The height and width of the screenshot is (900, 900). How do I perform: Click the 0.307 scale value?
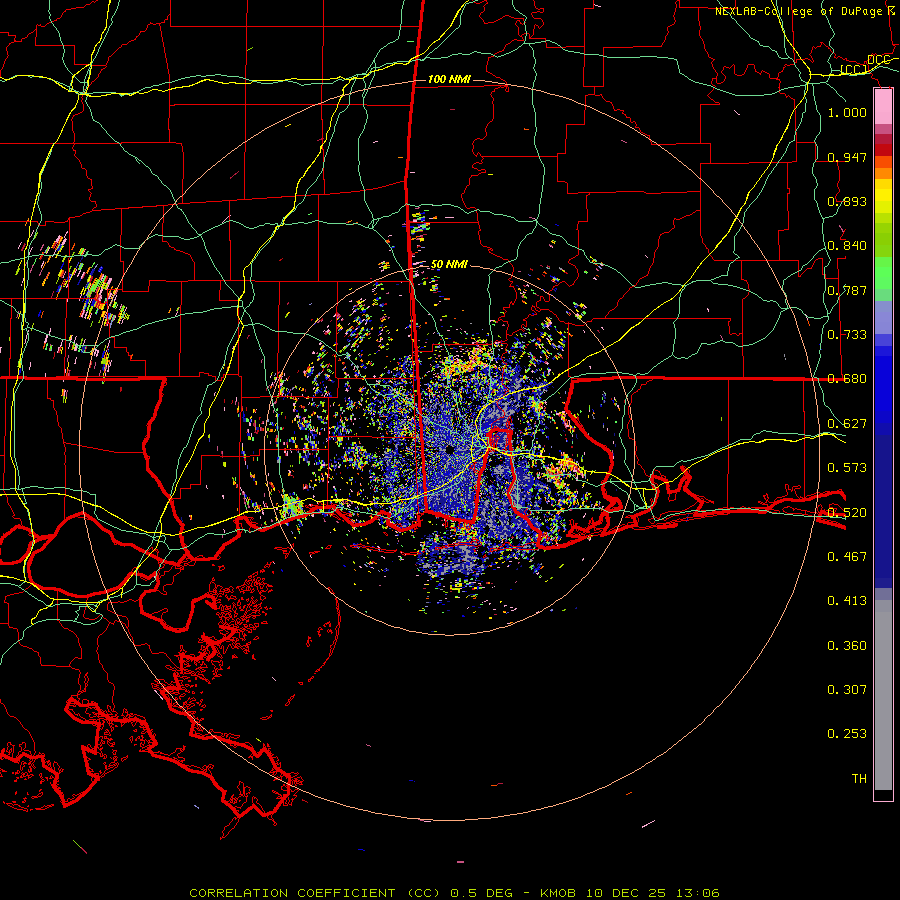(x=847, y=689)
